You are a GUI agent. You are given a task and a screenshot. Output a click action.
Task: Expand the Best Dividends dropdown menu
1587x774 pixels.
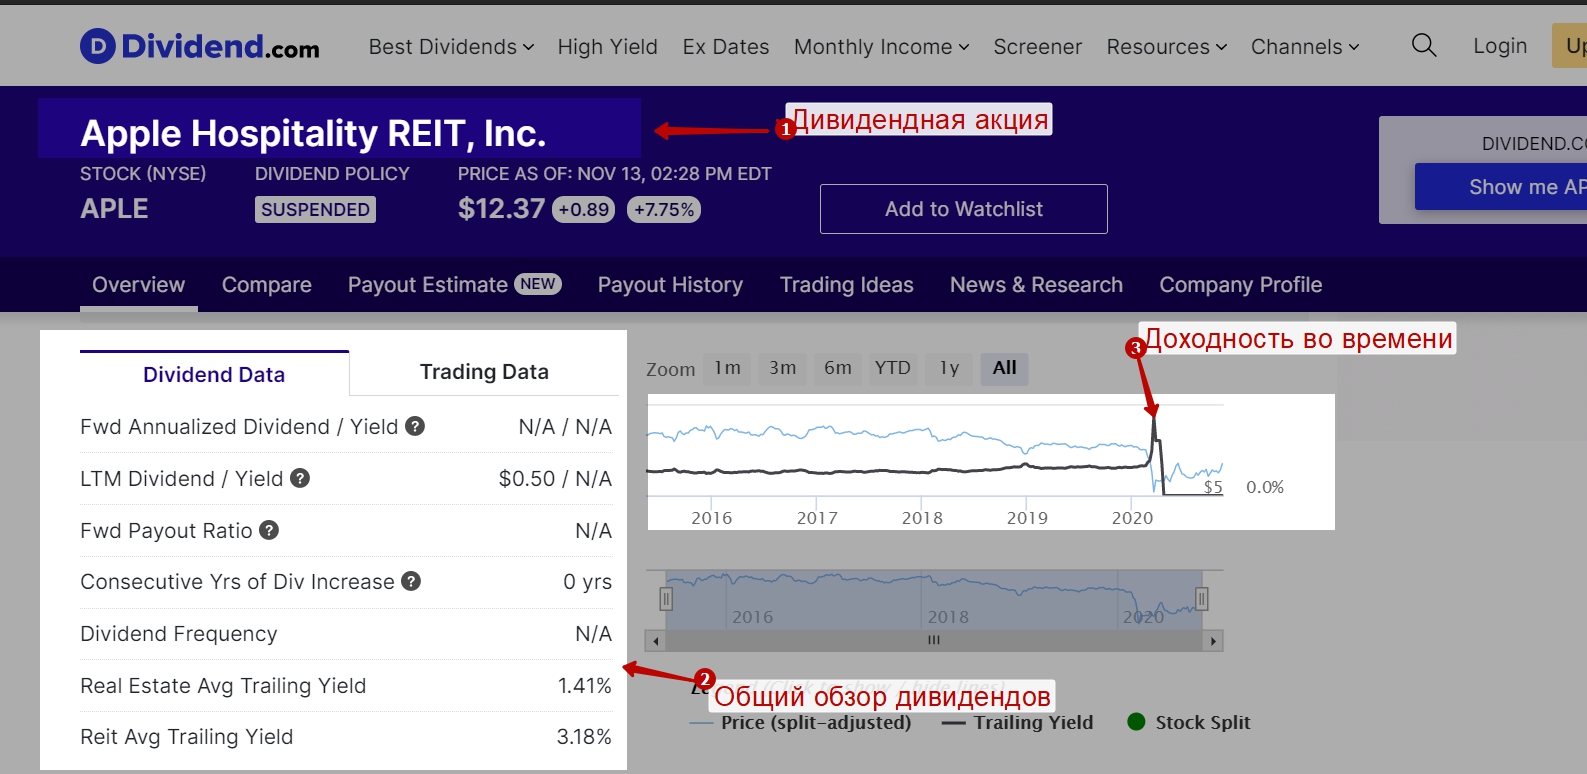451,47
